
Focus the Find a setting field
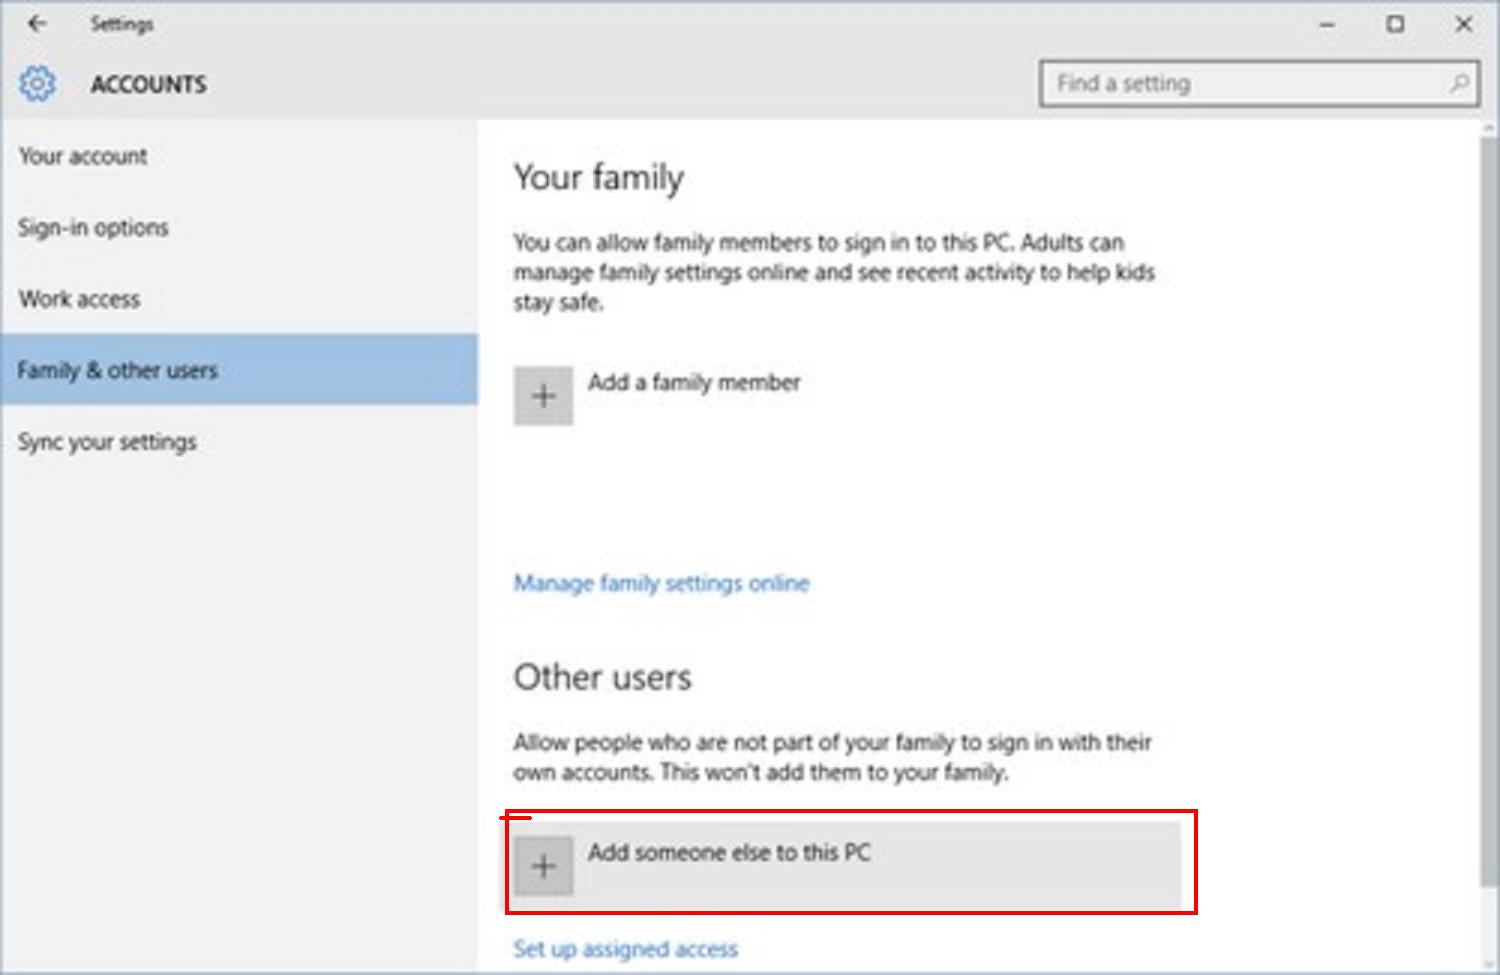[x=1258, y=83]
